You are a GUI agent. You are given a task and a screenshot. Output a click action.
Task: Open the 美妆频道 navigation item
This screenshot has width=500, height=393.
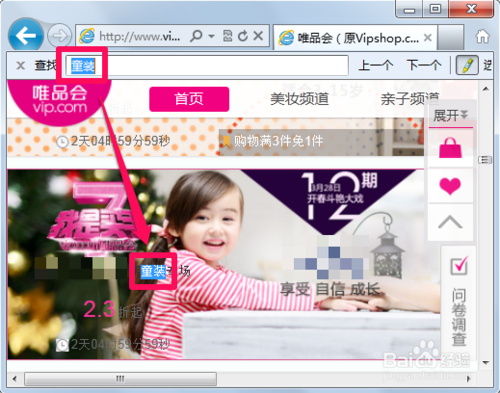coord(299,99)
